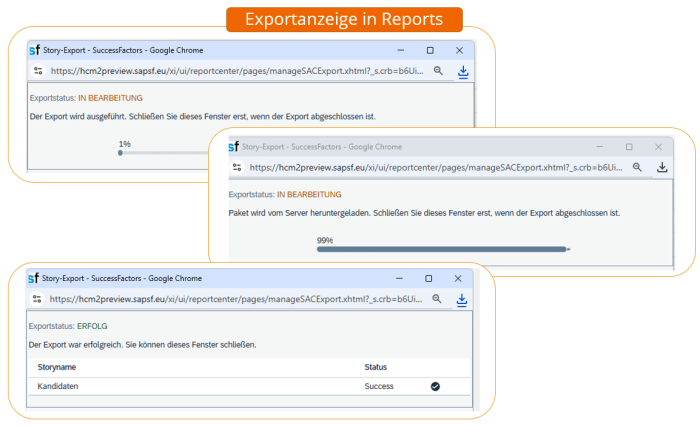
Task: Click the 1% percentage label
Action: [125, 144]
